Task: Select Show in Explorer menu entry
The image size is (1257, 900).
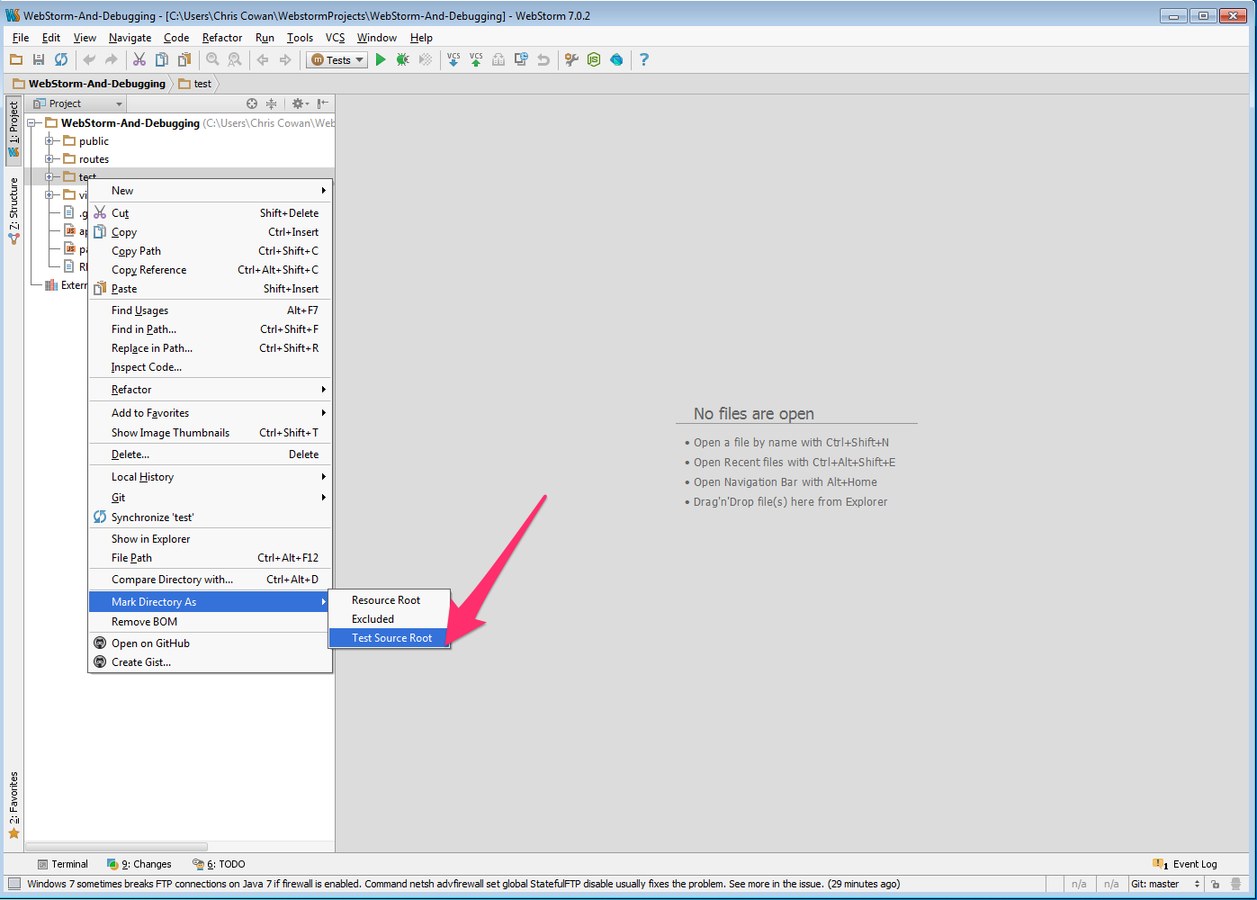Action: pos(210,539)
